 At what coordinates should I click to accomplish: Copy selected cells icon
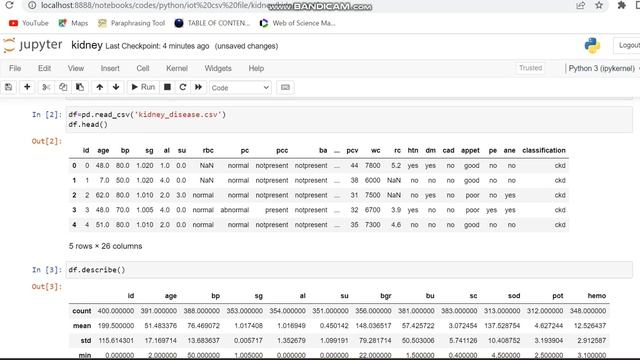coord(63,87)
